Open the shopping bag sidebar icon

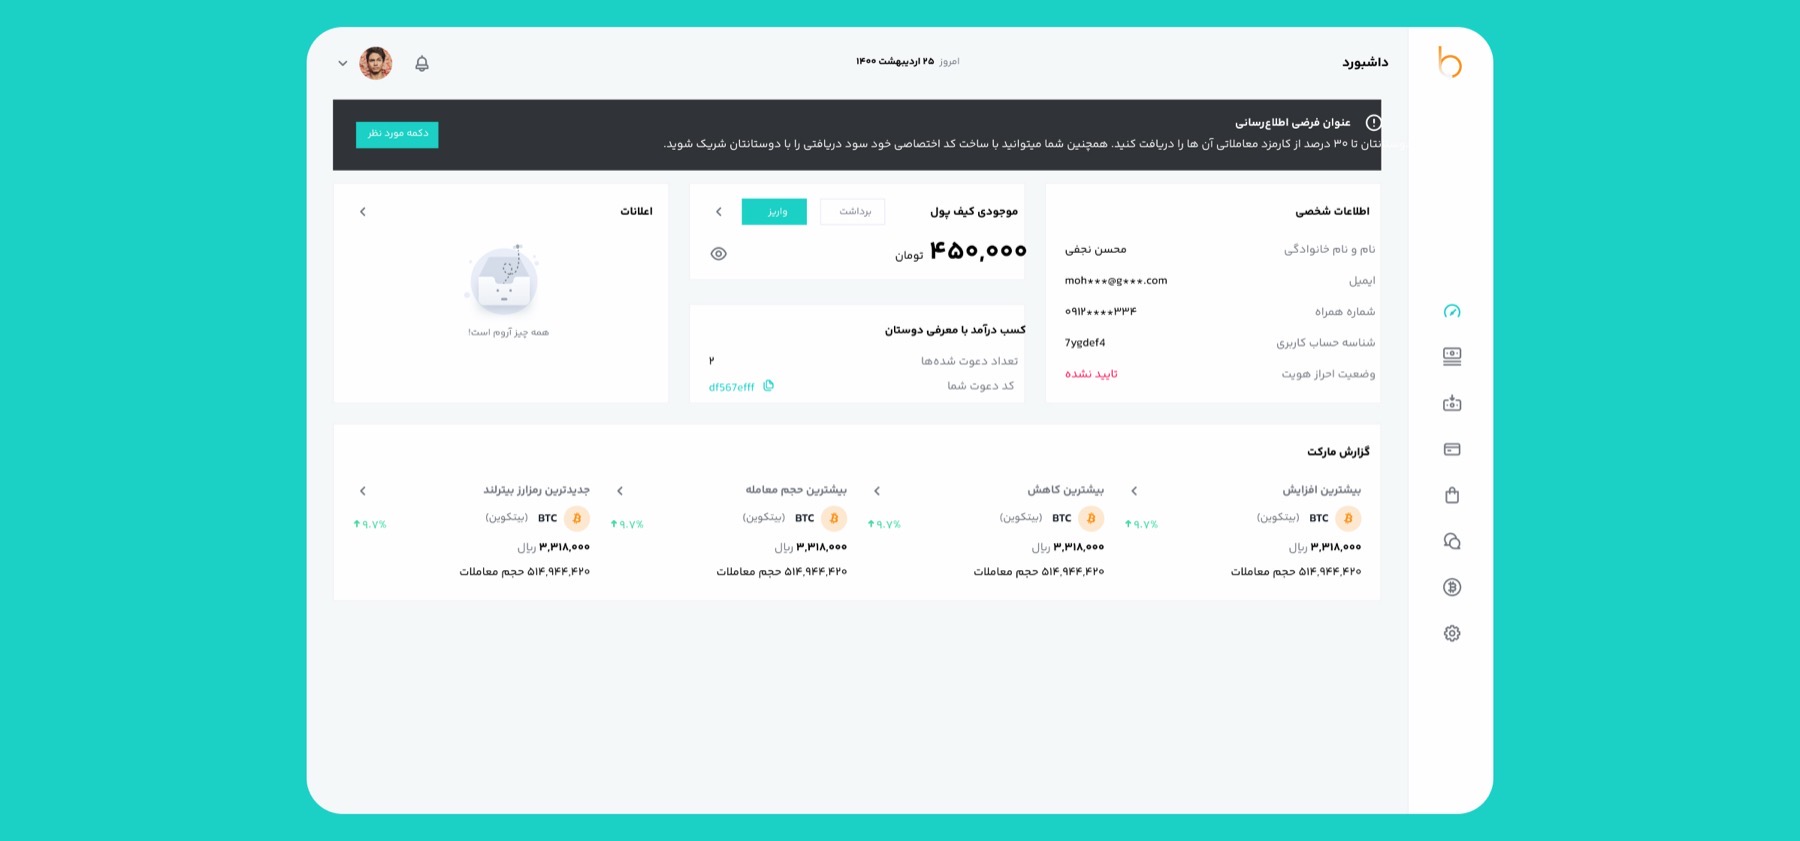(1452, 495)
